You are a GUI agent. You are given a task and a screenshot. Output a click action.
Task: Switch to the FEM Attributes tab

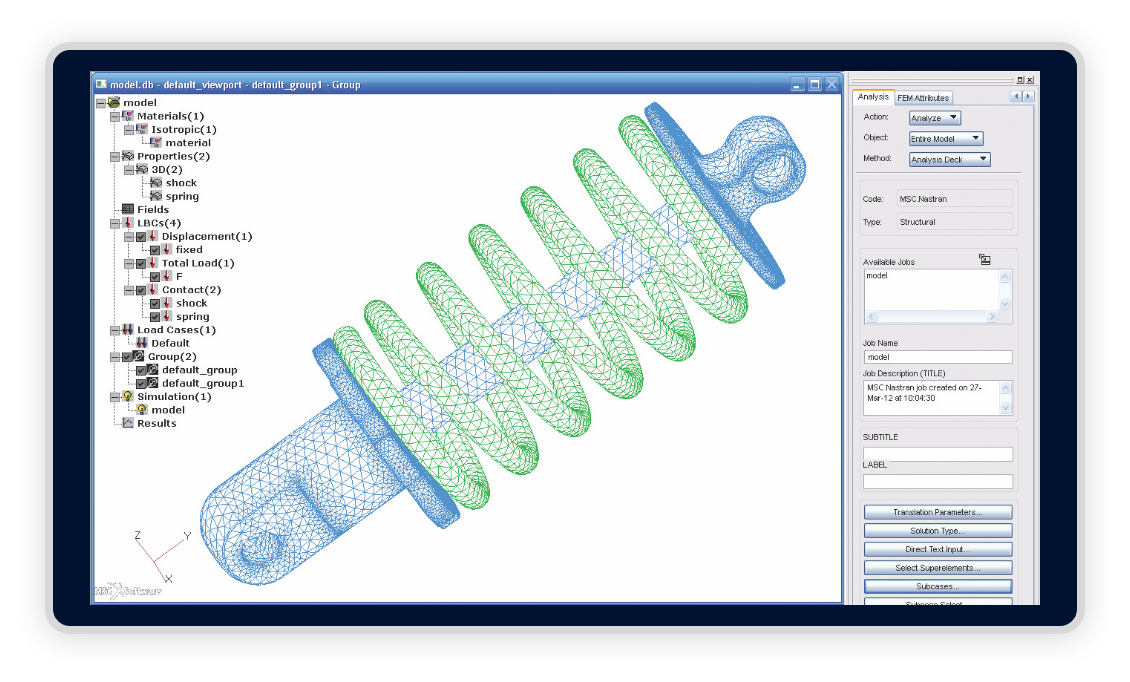(923, 97)
